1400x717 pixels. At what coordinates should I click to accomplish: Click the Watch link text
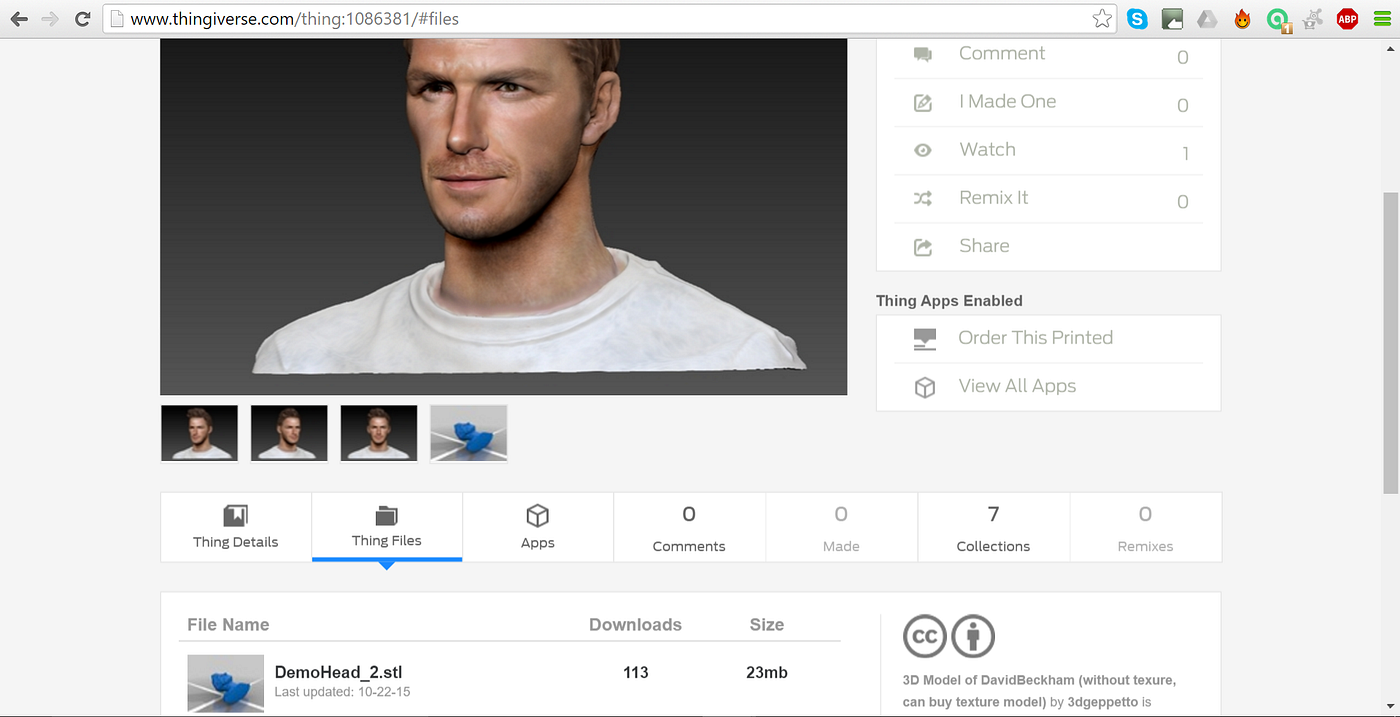pyautogui.click(x=987, y=150)
